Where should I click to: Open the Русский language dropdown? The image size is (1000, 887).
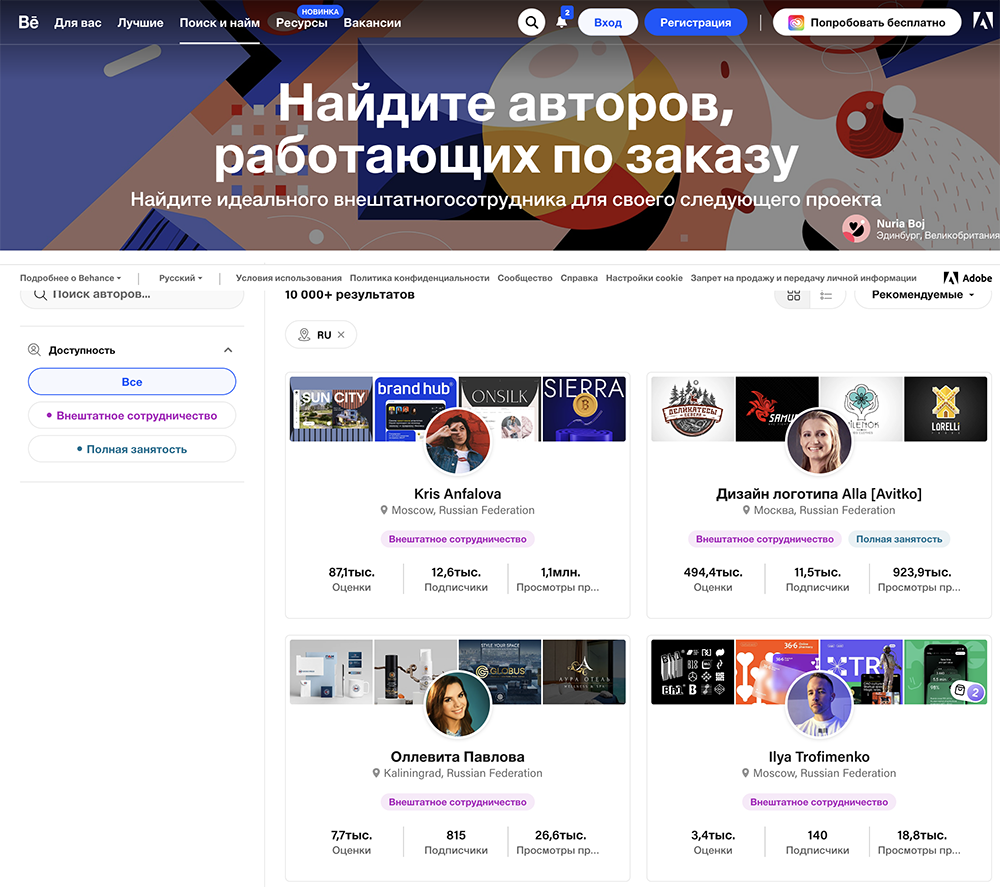coord(180,278)
